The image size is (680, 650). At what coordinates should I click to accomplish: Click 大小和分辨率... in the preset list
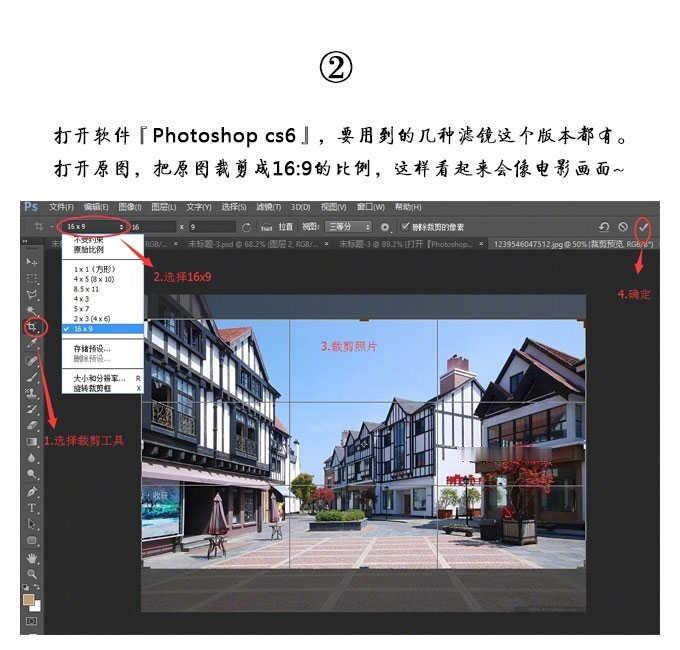click(103, 378)
